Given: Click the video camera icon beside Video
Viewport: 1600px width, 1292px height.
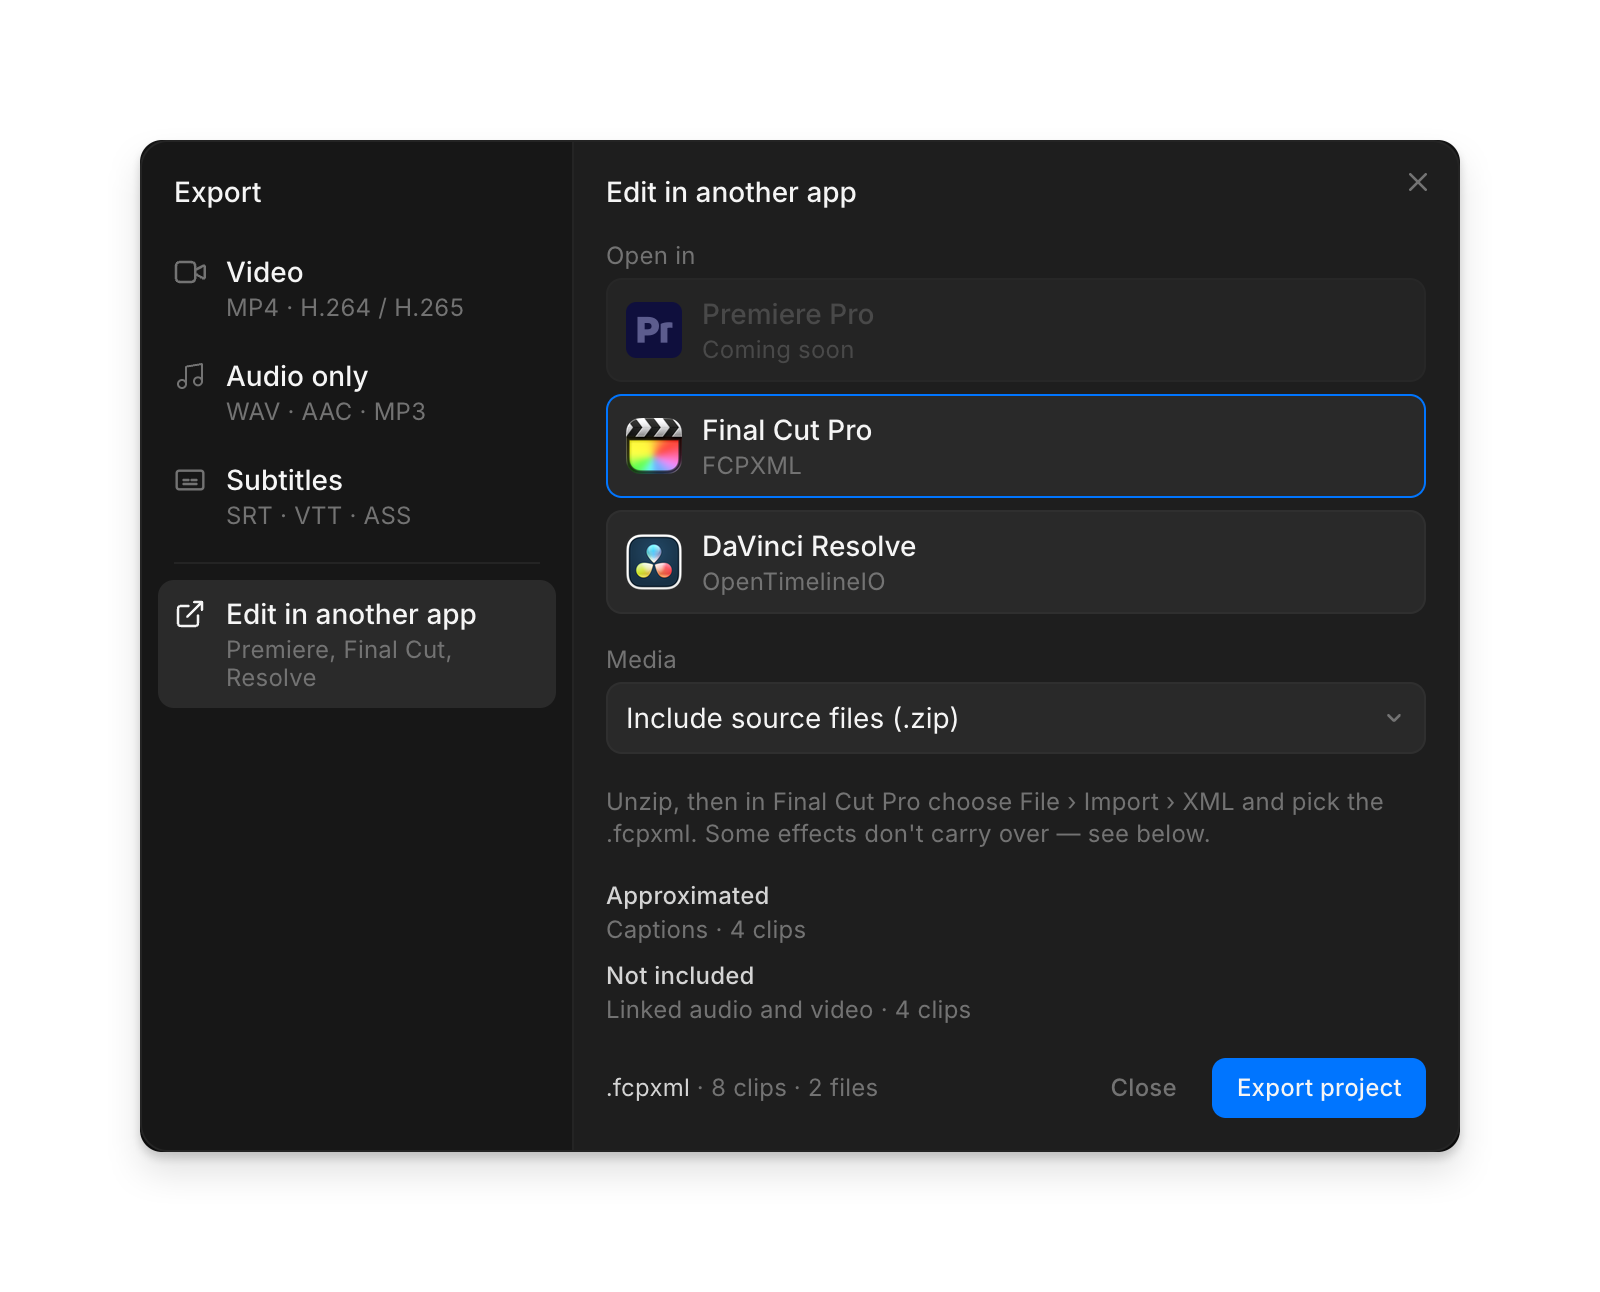Looking at the screenshot, I should click(190, 272).
